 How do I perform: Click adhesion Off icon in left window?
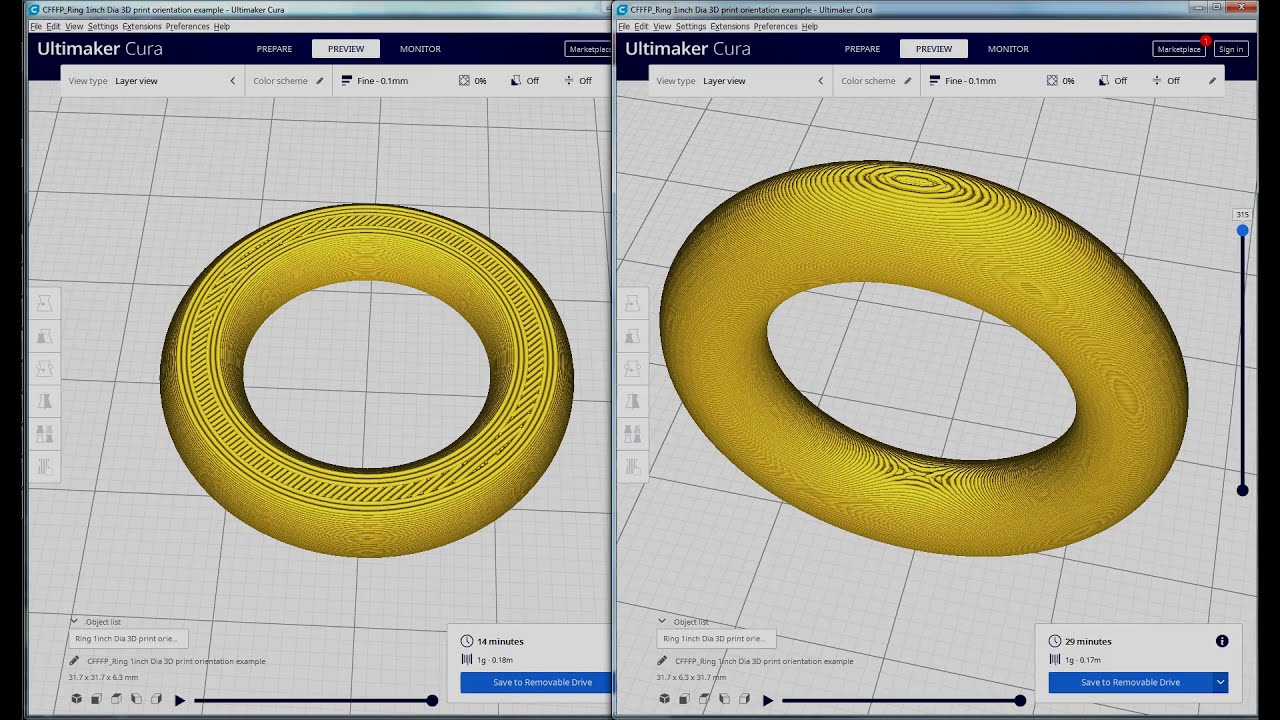click(x=568, y=81)
